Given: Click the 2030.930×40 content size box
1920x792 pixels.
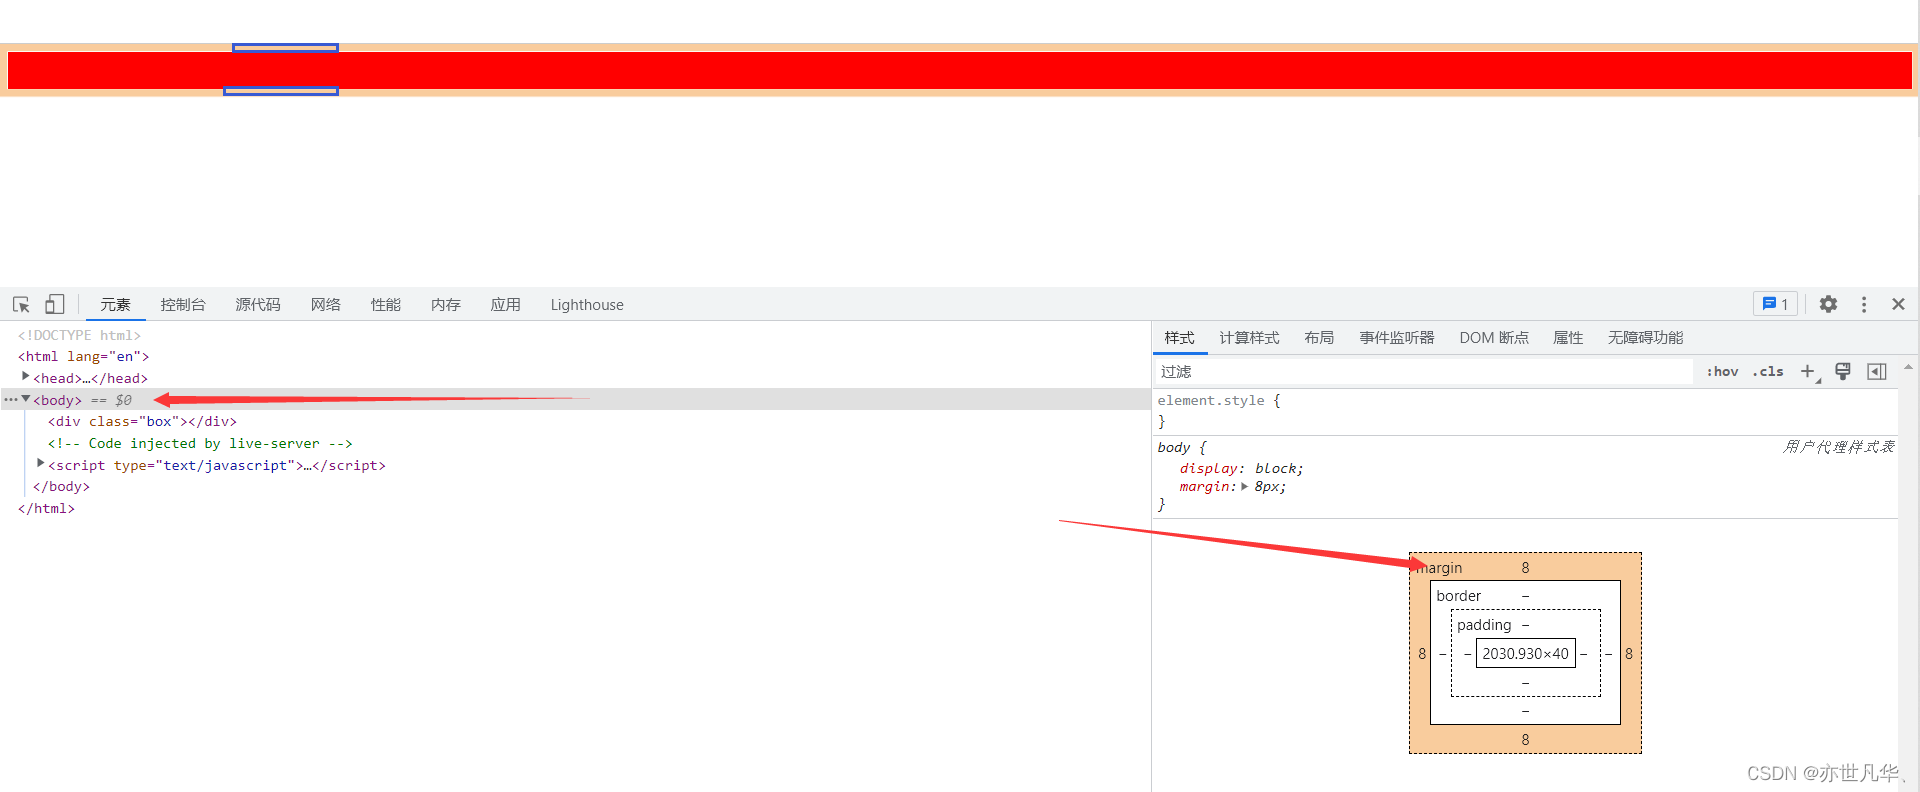Looking at the screenshot, I should click(x=1525, y=653).
